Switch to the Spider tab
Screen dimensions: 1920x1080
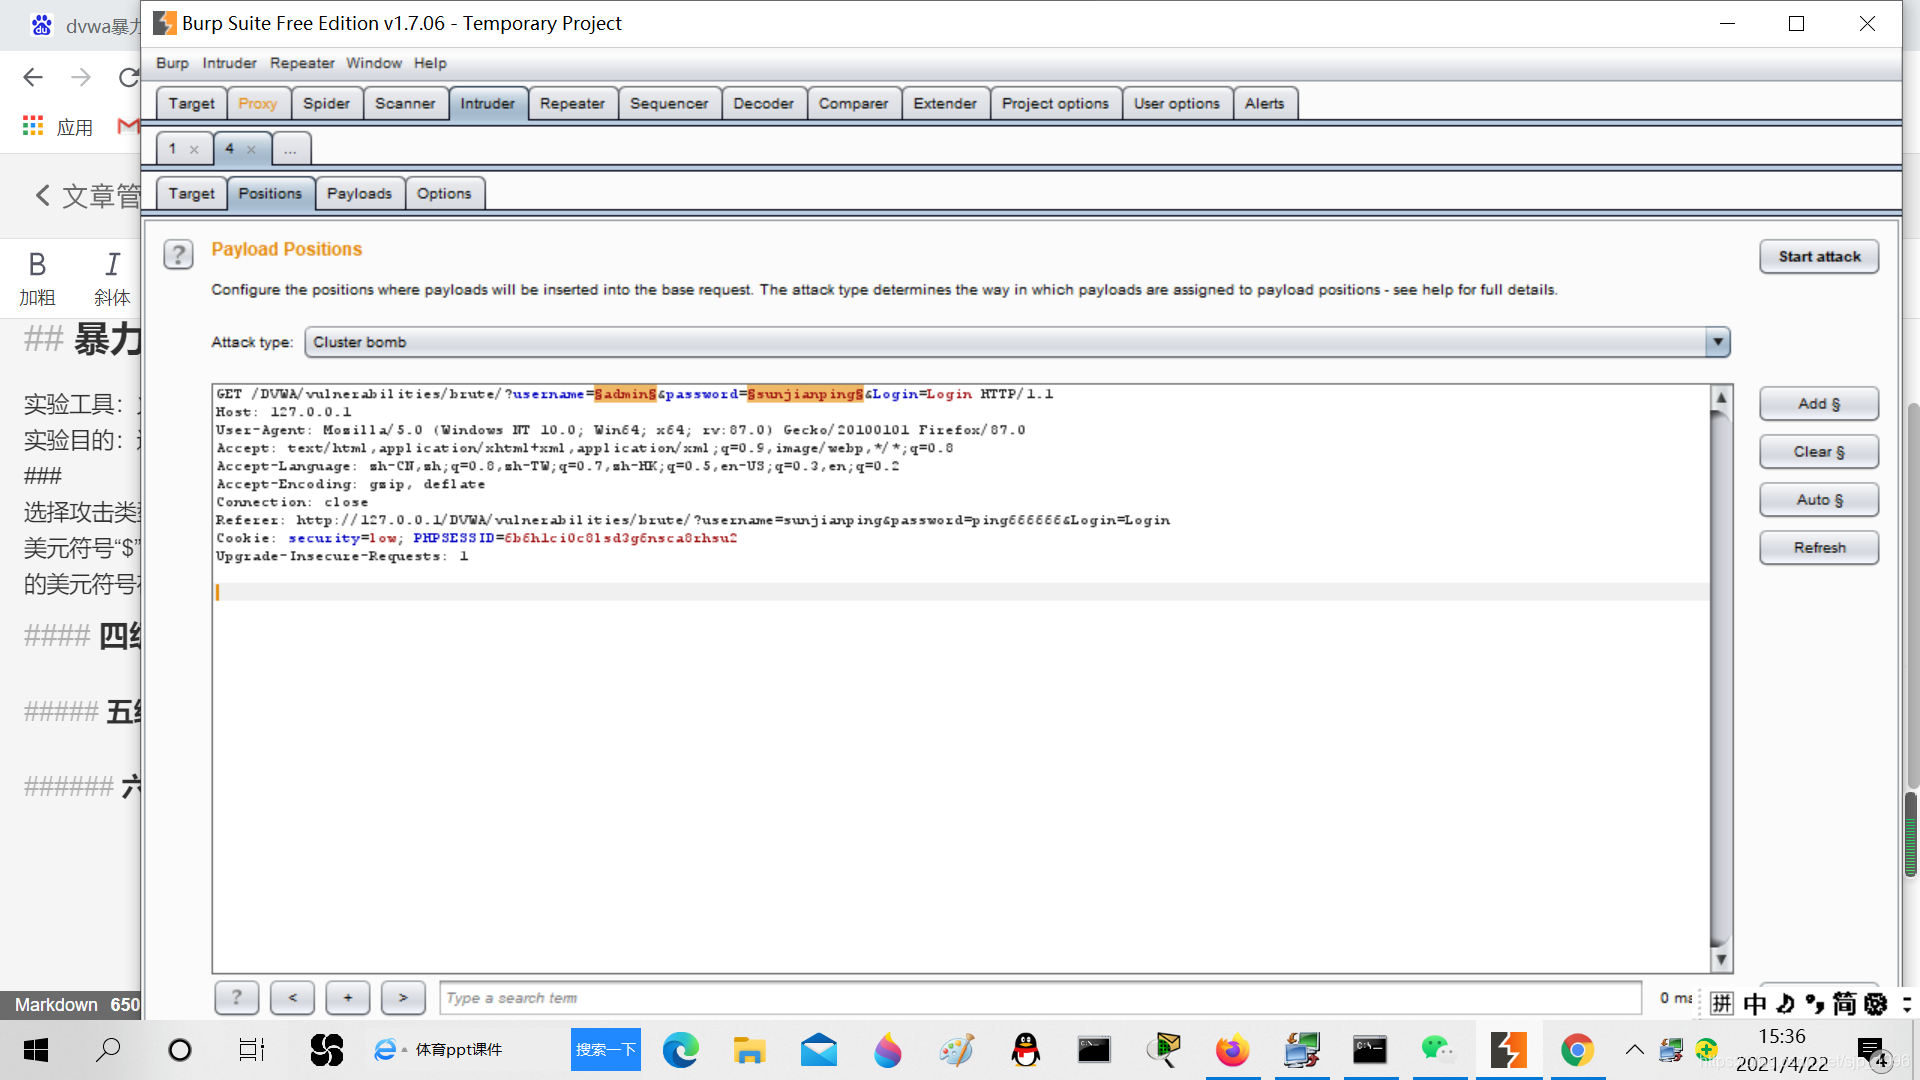[327, 103]
